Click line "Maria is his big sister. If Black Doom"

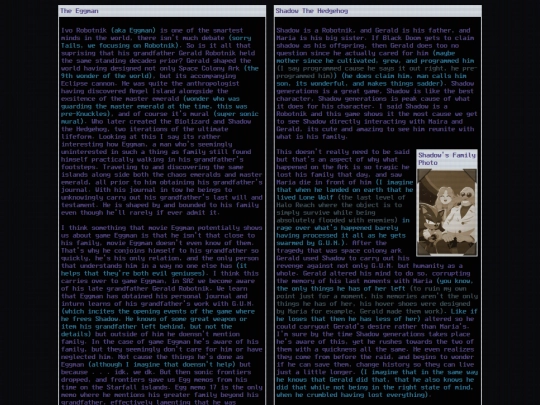375,38
